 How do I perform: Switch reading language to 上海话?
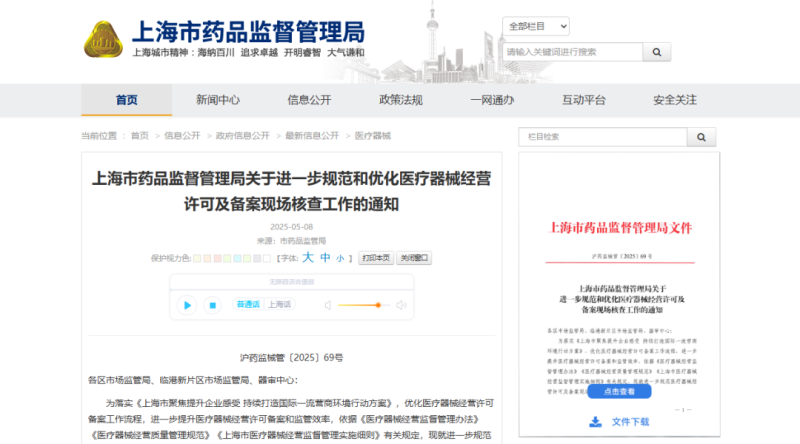coord(280,305)
